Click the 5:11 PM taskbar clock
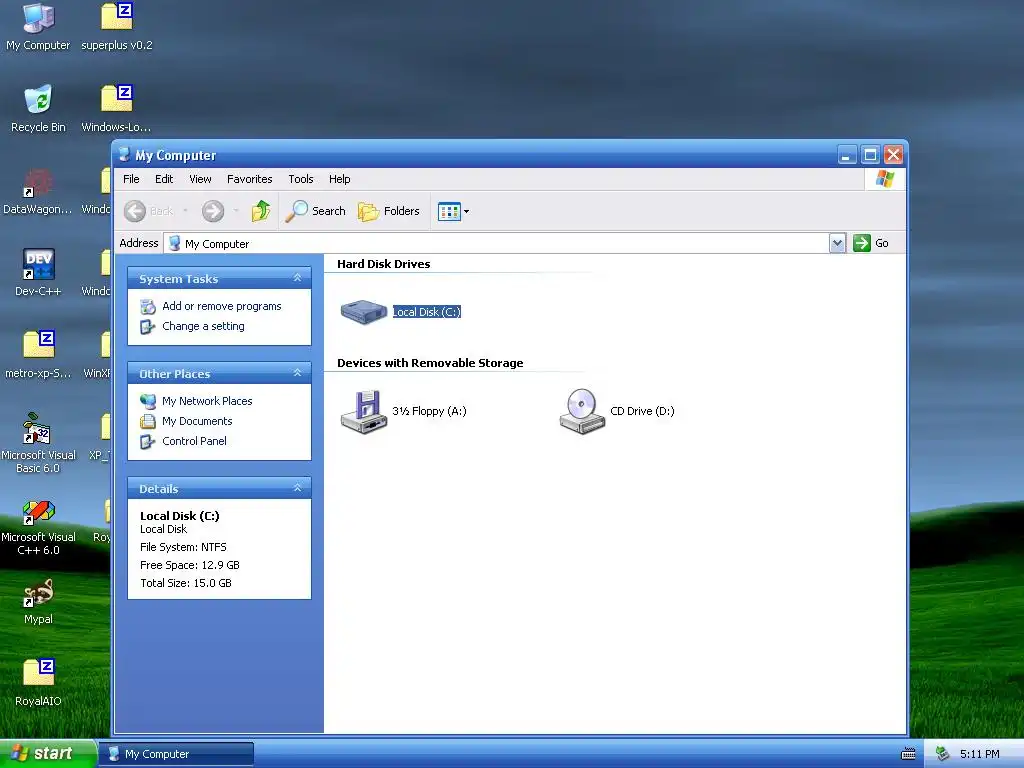This screenshot has width=1024, height=768. pyautogui.click(x=980, y=754)
